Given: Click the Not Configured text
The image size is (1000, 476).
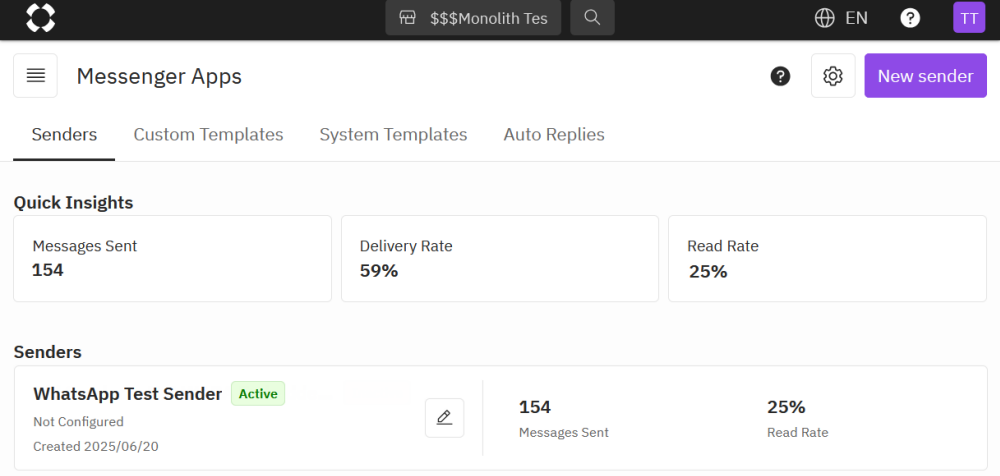Looking at the screenshot, I should (x=78, y=422).
